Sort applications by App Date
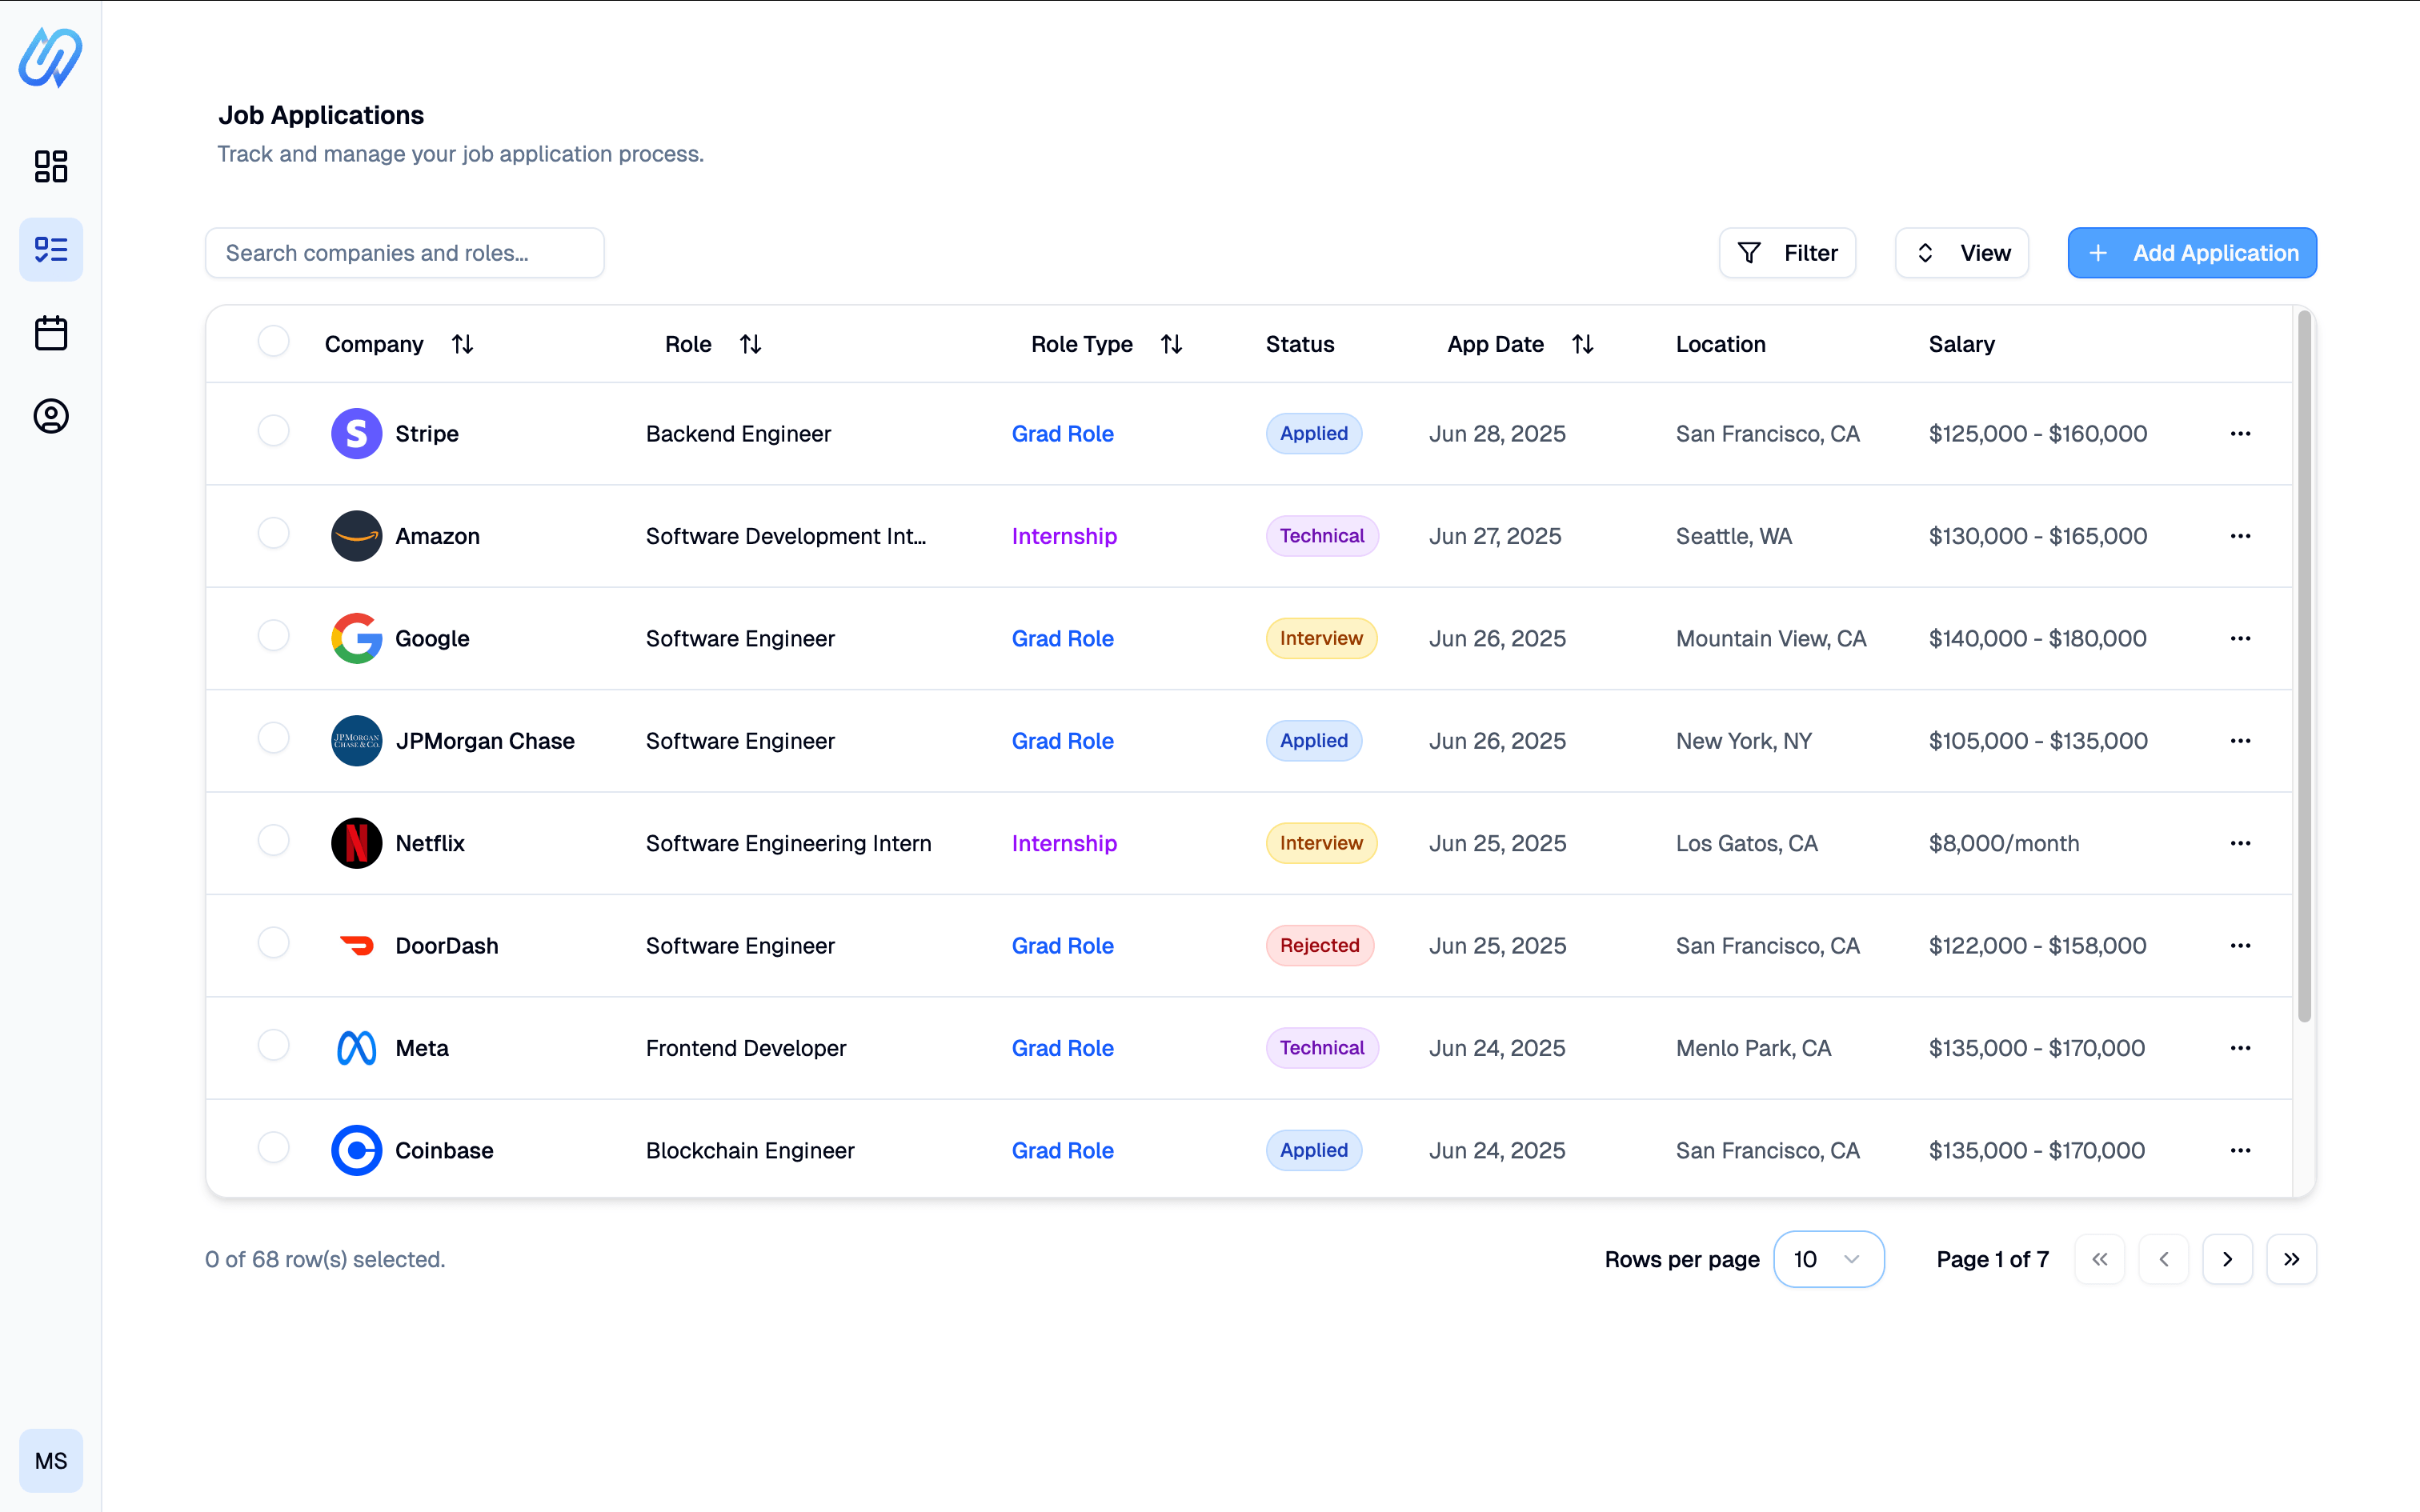This screenshot has height=1512, width=2420. (1583, 343)
